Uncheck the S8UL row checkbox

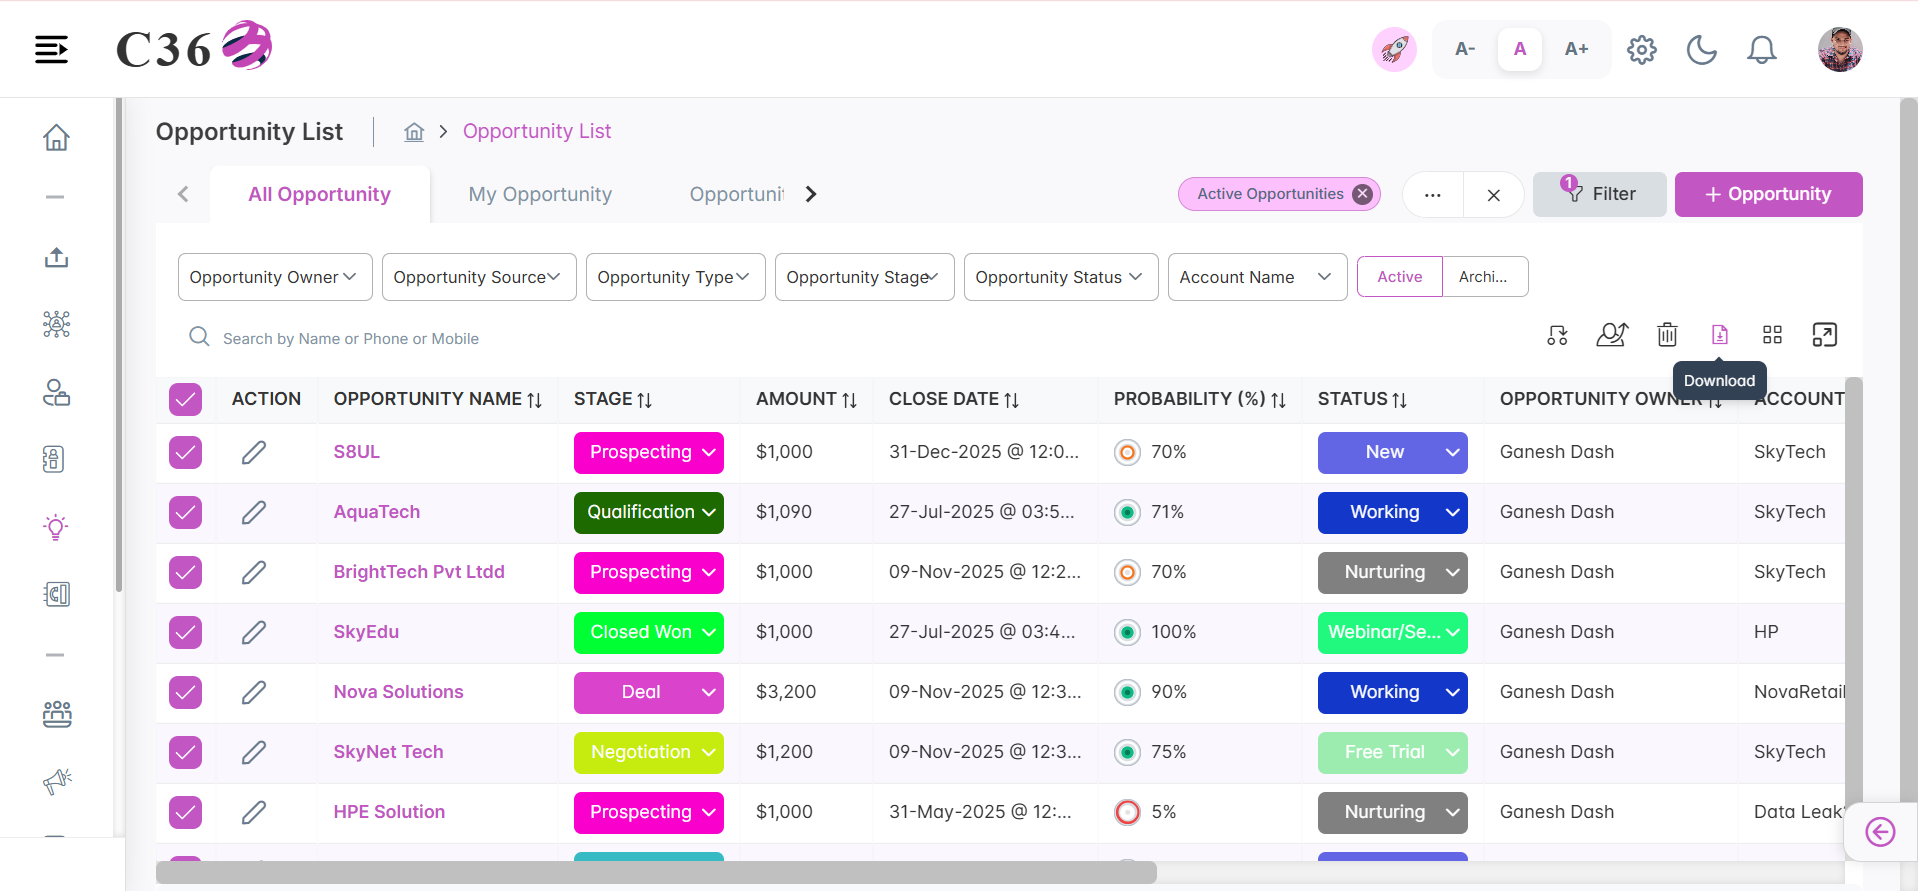[x=185, y=452]
